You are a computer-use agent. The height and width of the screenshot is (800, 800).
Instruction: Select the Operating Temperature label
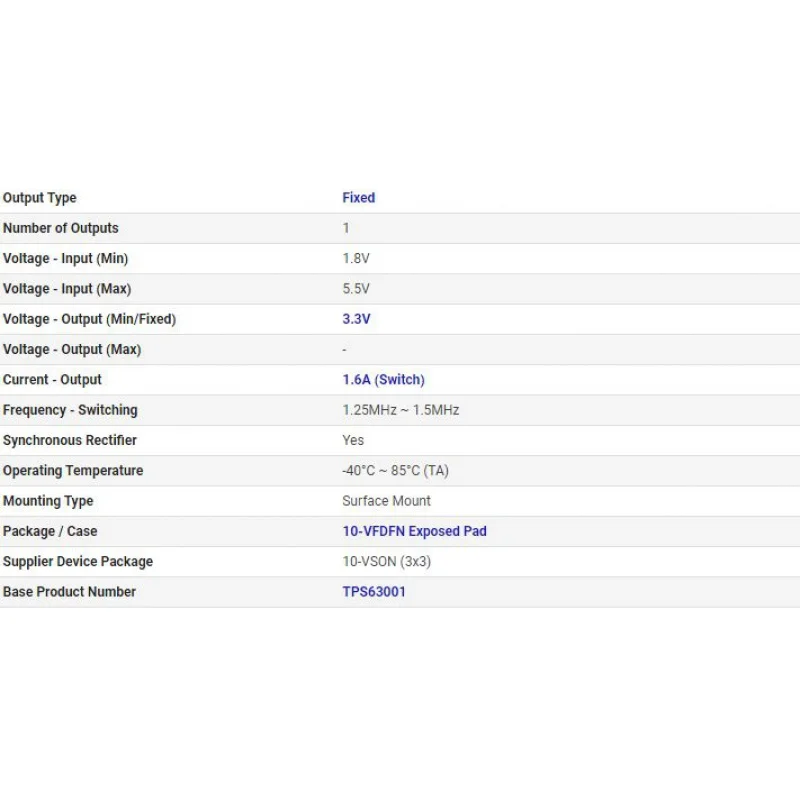(73, 471)
